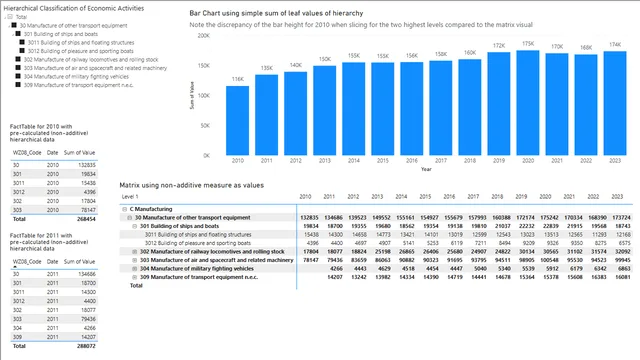Uncheck the 301 Building of ships and boats slicer checkbox
Image resolution: width=640 pixels, height=360 pixels.
pos(18,34)
